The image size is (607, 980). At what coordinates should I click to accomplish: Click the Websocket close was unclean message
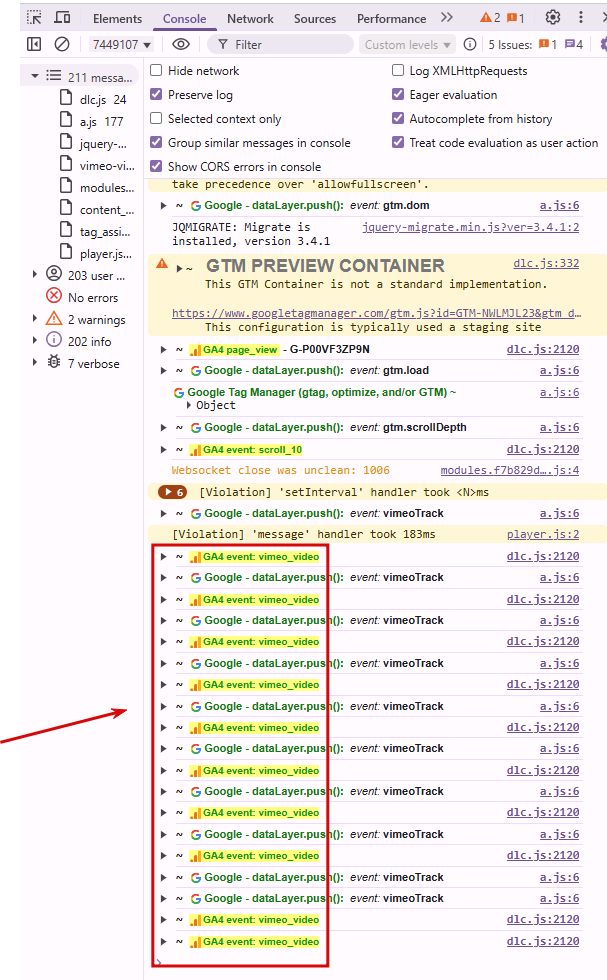pos(280,470)
